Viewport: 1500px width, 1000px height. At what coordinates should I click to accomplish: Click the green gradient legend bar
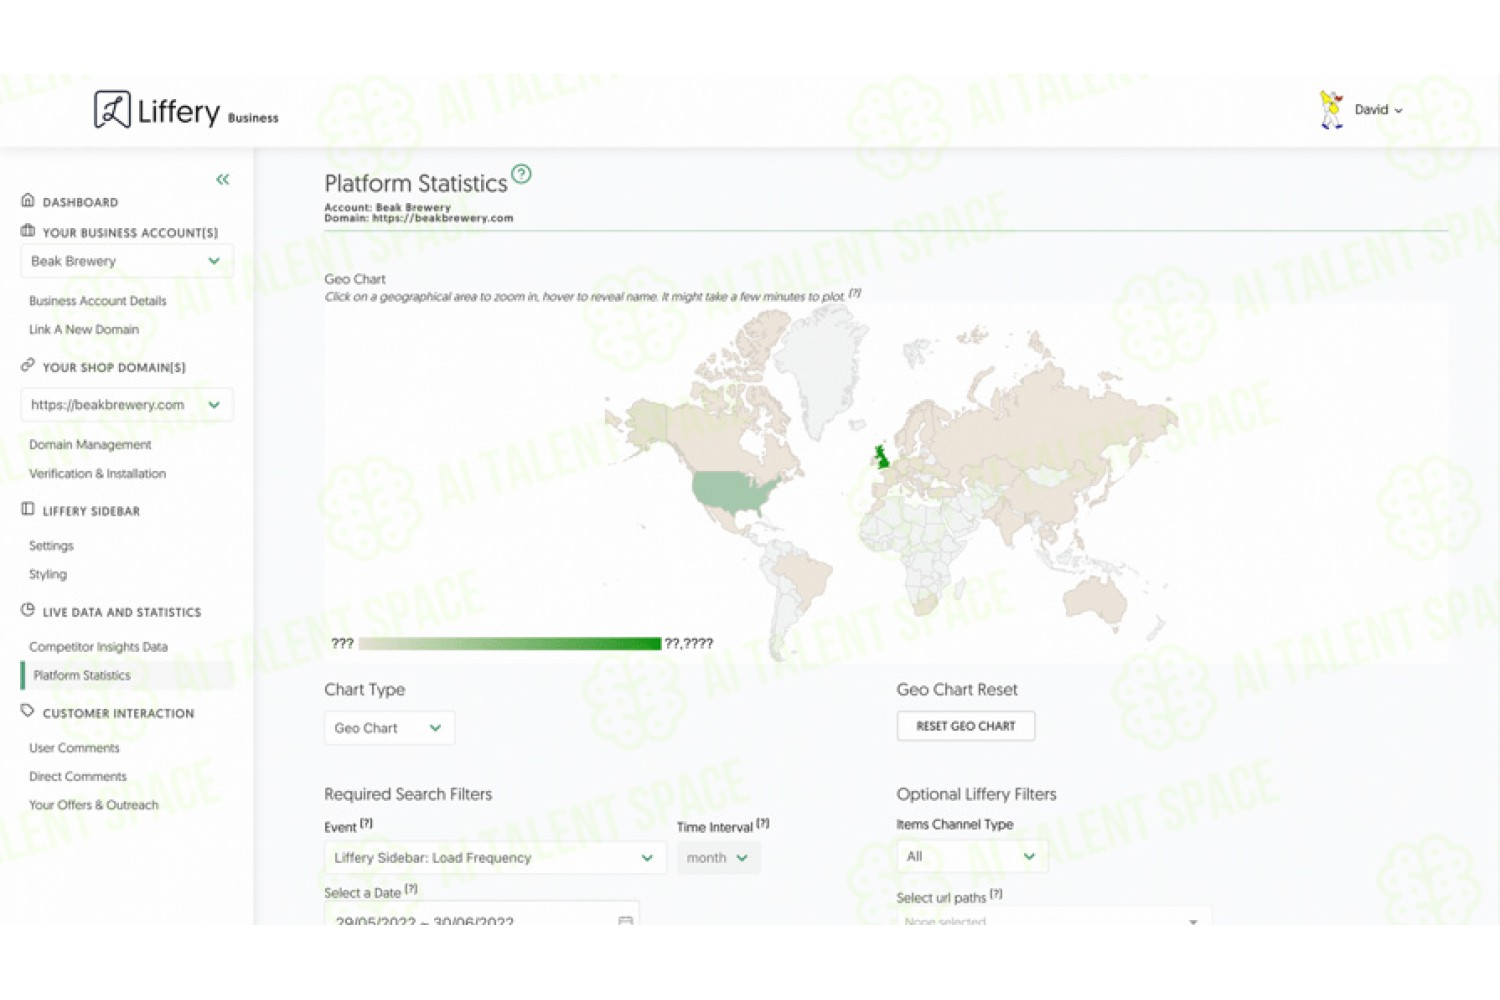(510, 643)
